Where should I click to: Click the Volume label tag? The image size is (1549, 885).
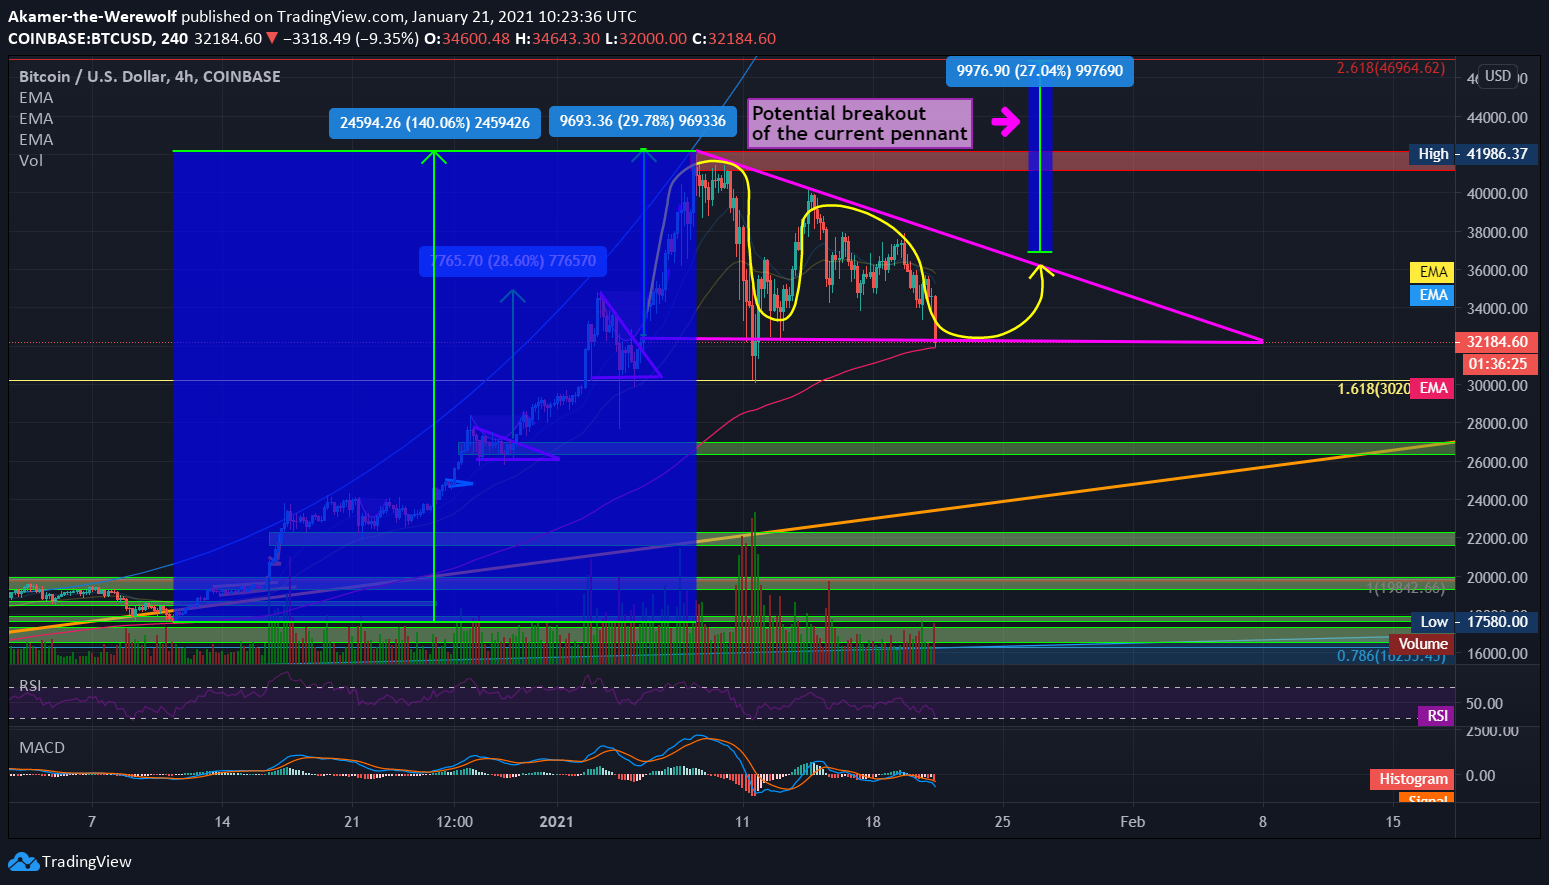click(1423, 644)
